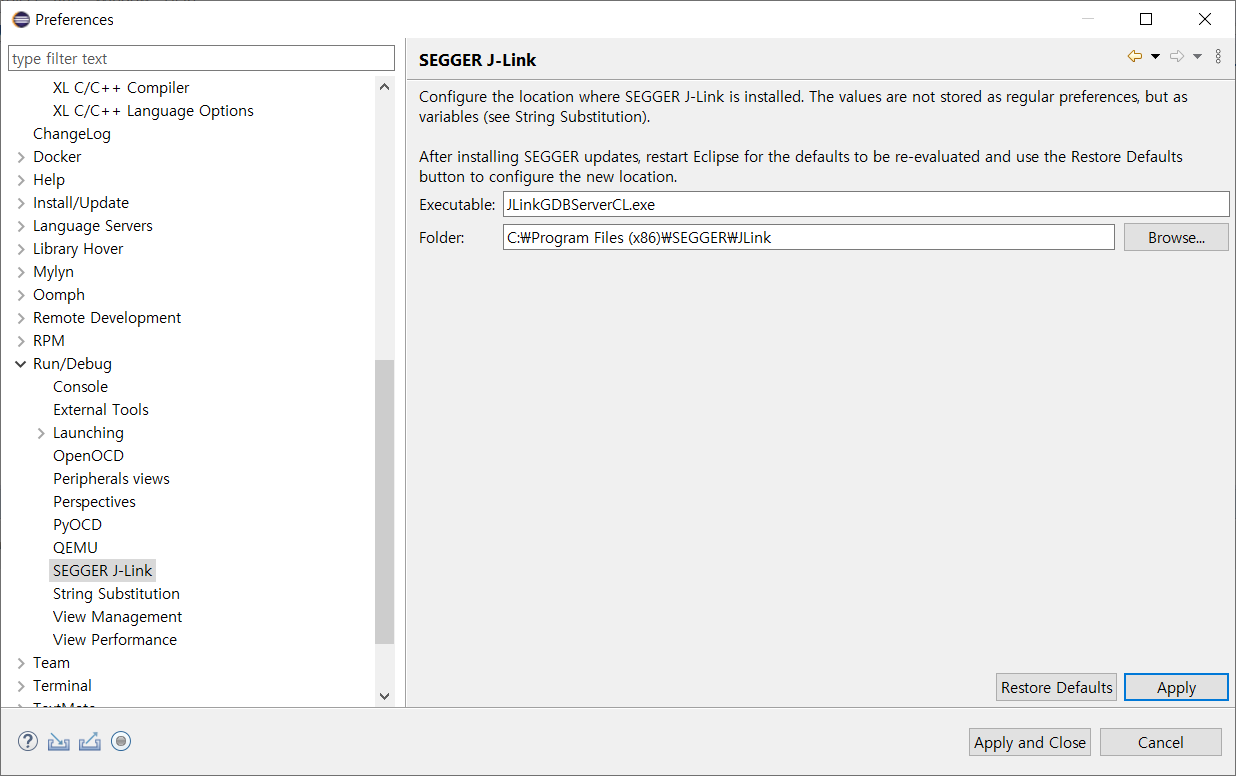Expand the Remote Development node
This screenshot has height=776, width=1236.
pyautogui.click(x=21, y=318)
